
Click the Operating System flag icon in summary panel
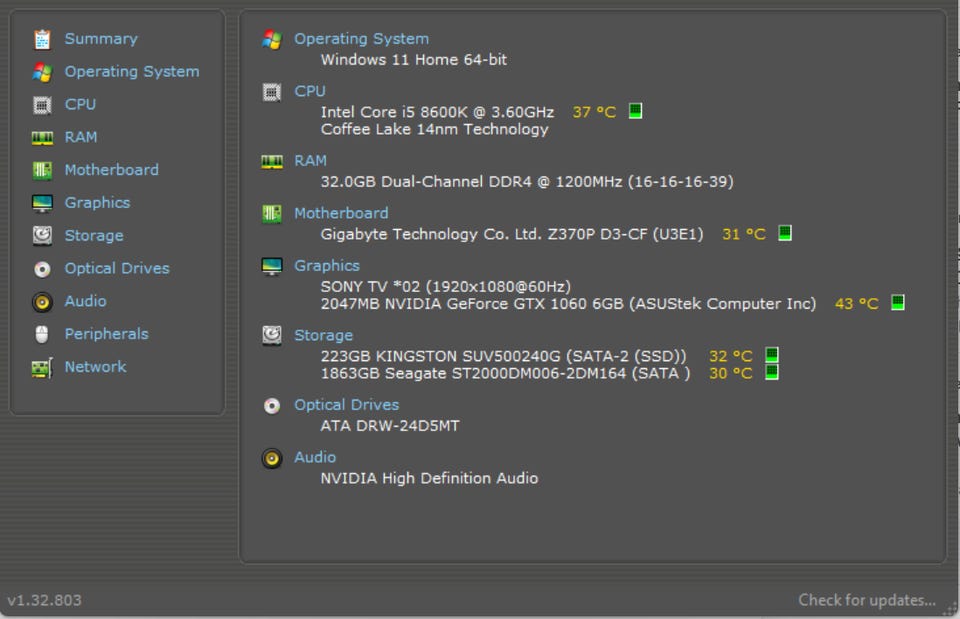coord(272,40)
